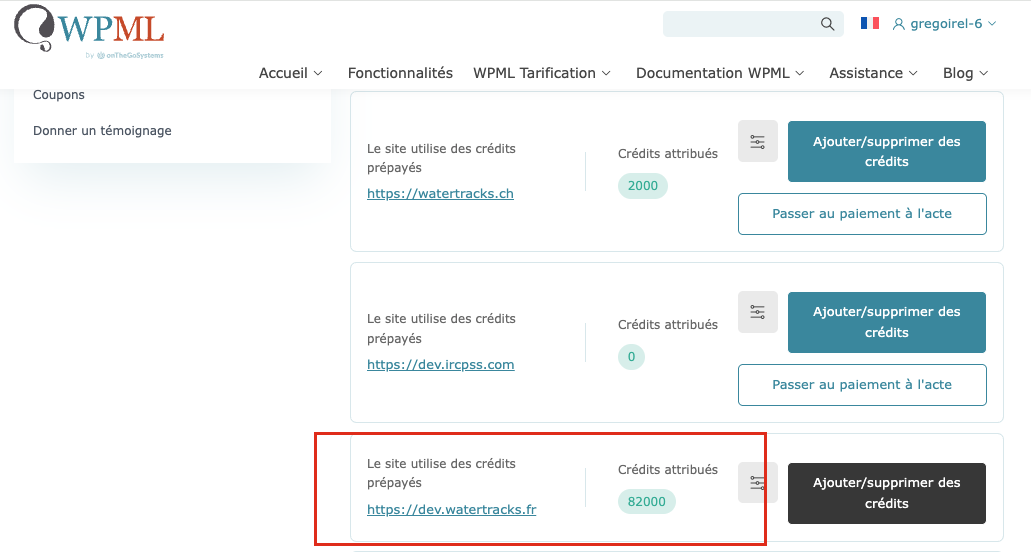Image resolution: width=1031 pixels, height=552 pixels.
Task: Click Ajouter/supprimer des crédits for dev.watertracks.fr
Action: [887, 493]
